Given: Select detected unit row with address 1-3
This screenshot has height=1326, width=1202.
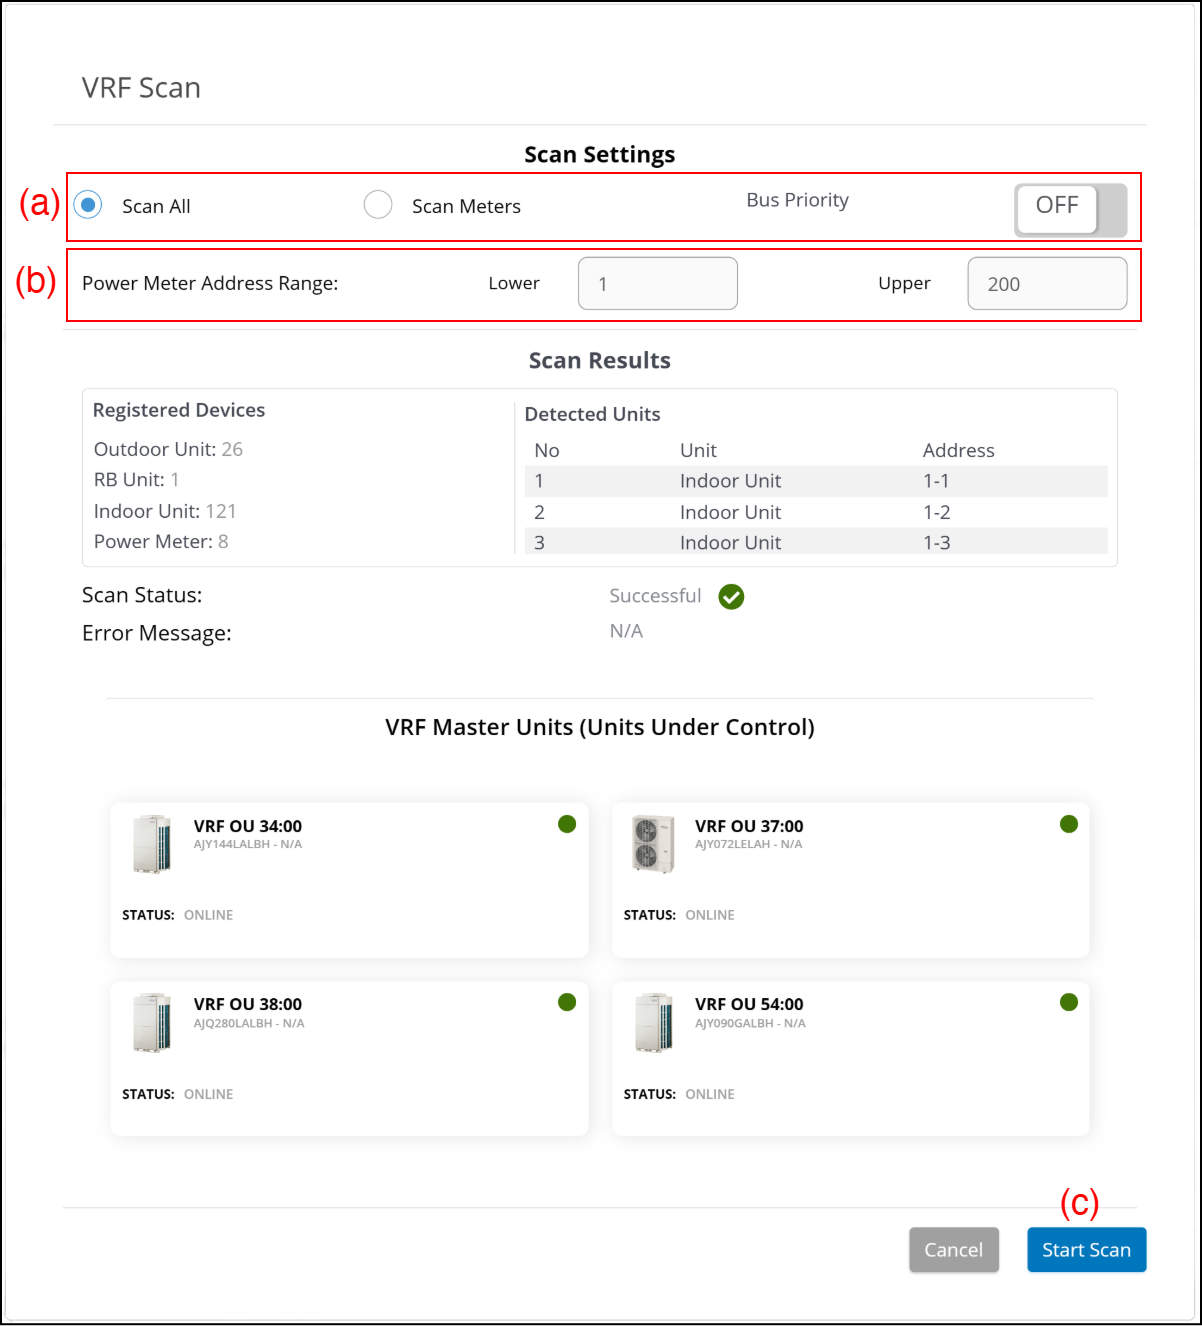Looking at the screenshot, I should click(815, 542).
